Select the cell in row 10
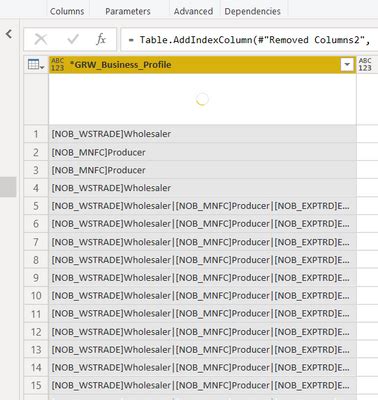378x400 pixels. pyautogui.click(x=202, y=296)
